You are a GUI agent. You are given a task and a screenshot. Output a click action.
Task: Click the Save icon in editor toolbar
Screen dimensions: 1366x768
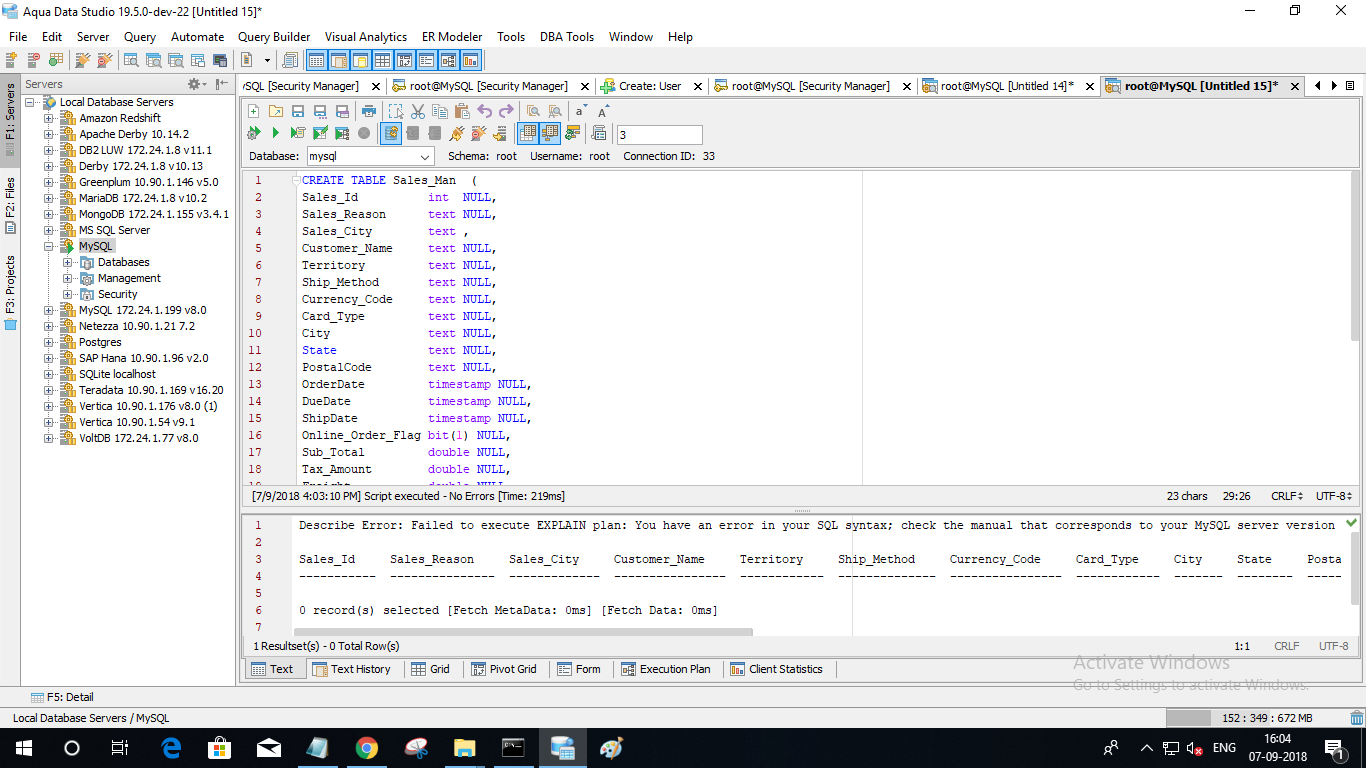[x=298, y=111]
